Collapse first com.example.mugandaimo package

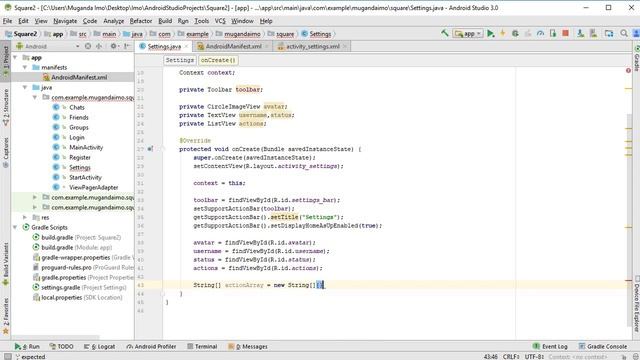point(35,98)
